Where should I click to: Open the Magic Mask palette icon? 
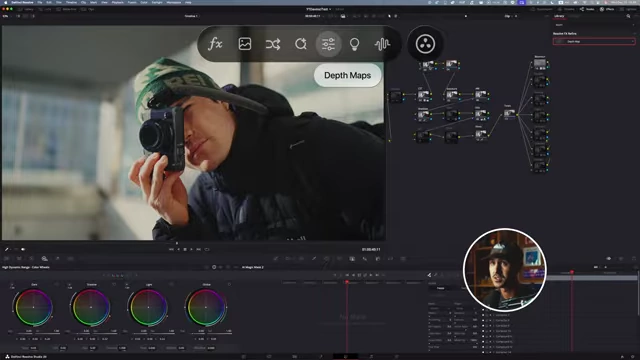pos(352,259)
